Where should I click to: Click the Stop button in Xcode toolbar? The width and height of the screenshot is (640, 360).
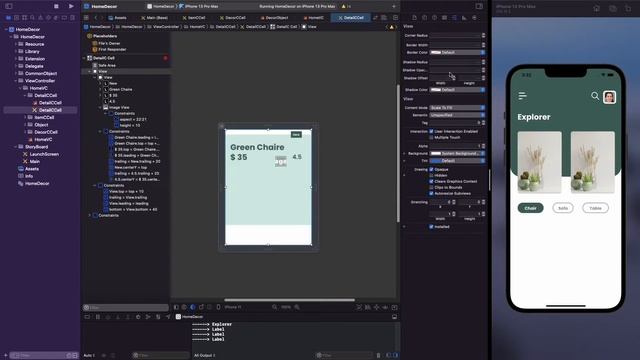(56, 6)
